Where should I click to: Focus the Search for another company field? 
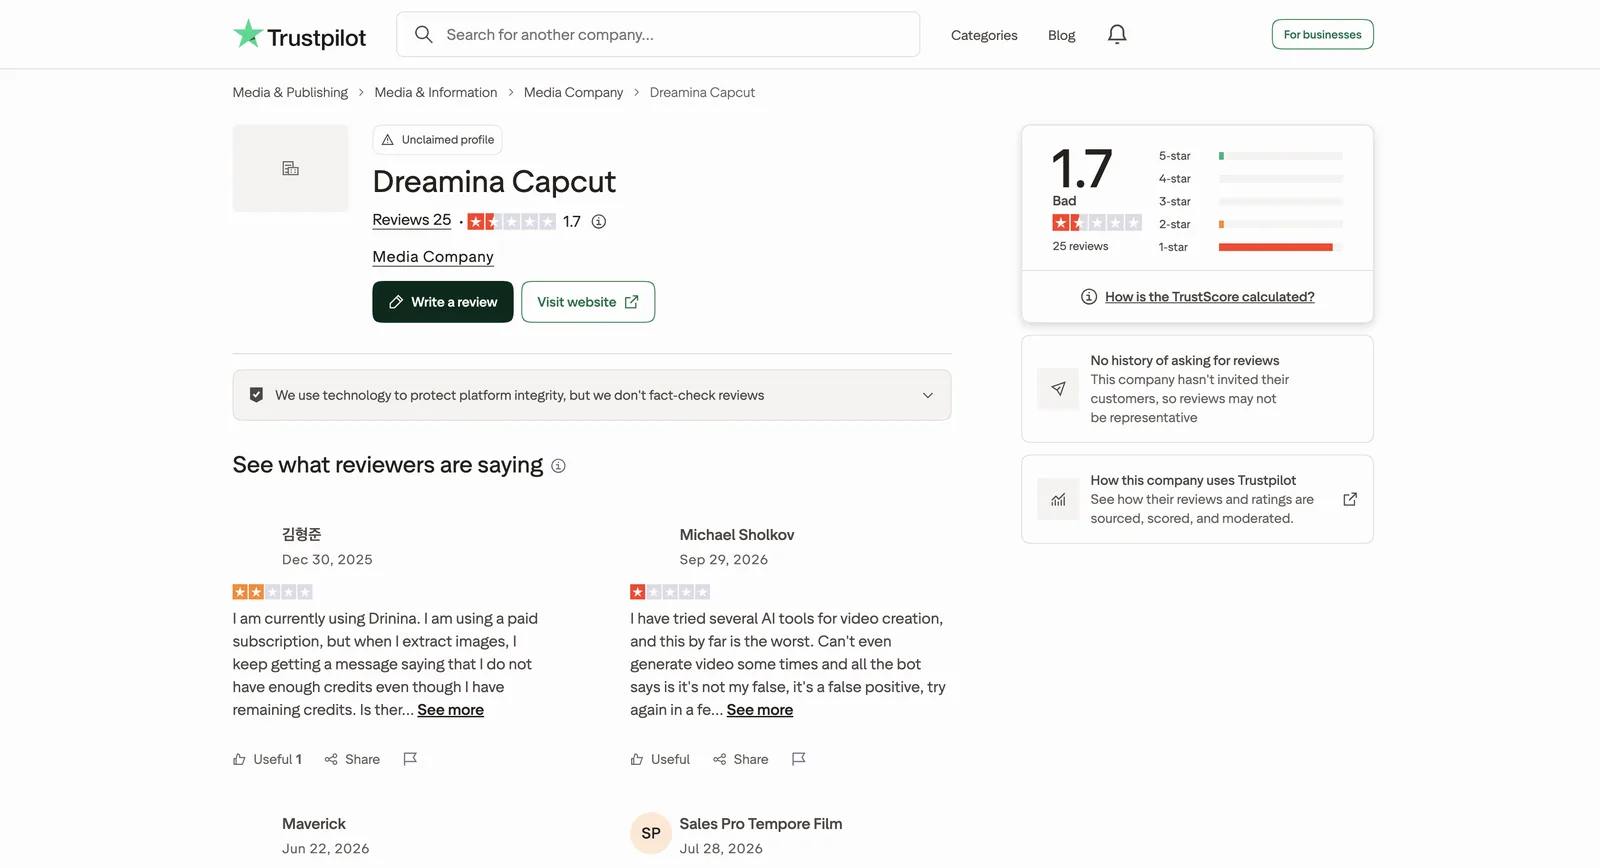pos(658,35)
